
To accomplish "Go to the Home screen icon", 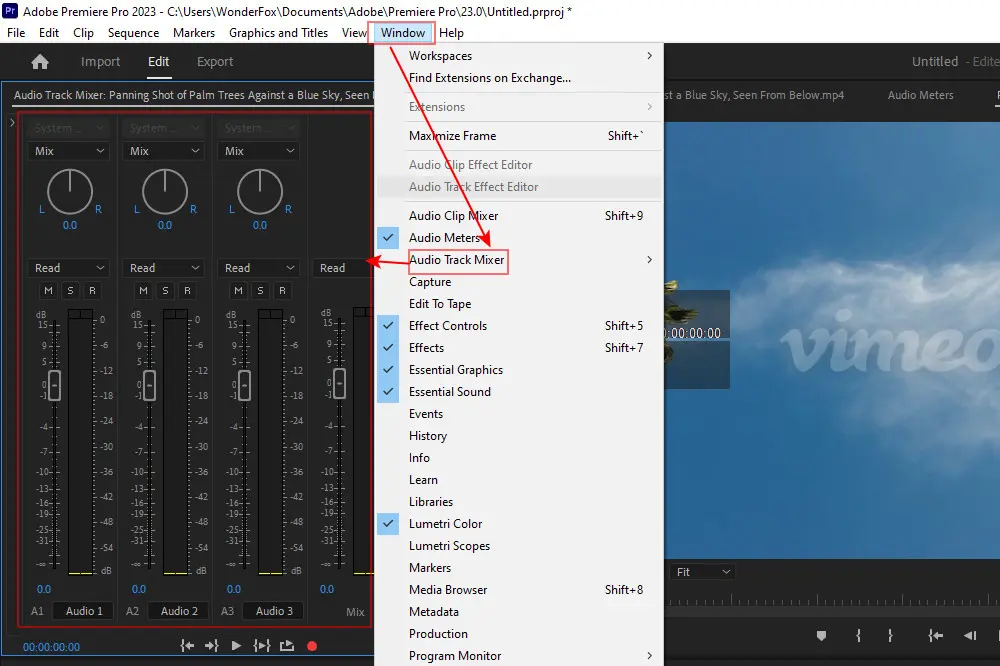I will click(x=40, y=61).
